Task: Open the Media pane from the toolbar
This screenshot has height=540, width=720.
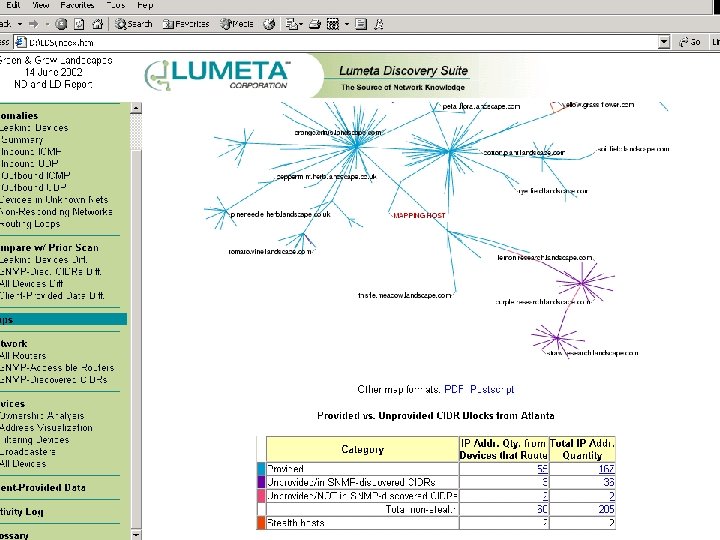Action: (x=237, y=24)
